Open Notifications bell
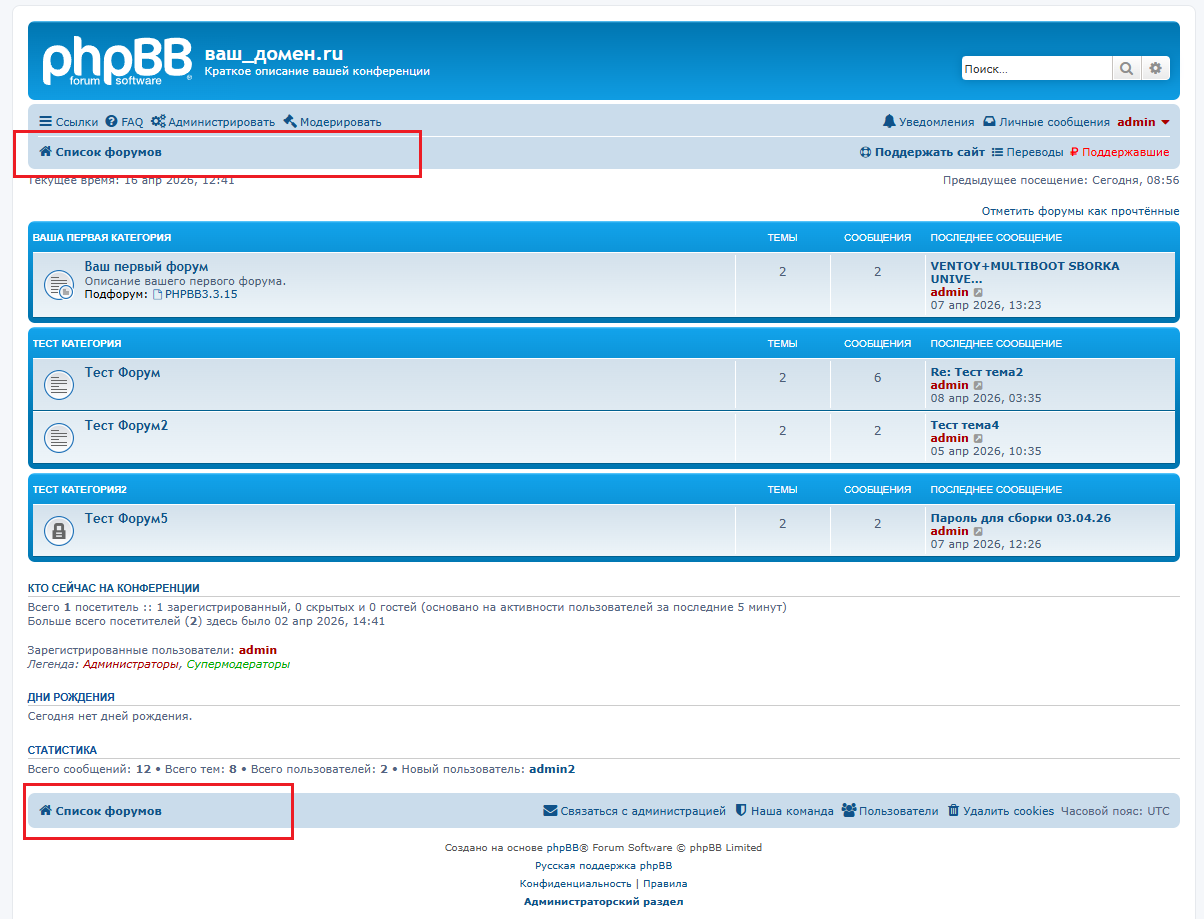Image resolution: width=1204 pixels, height=919 pixels. [928, 122]
